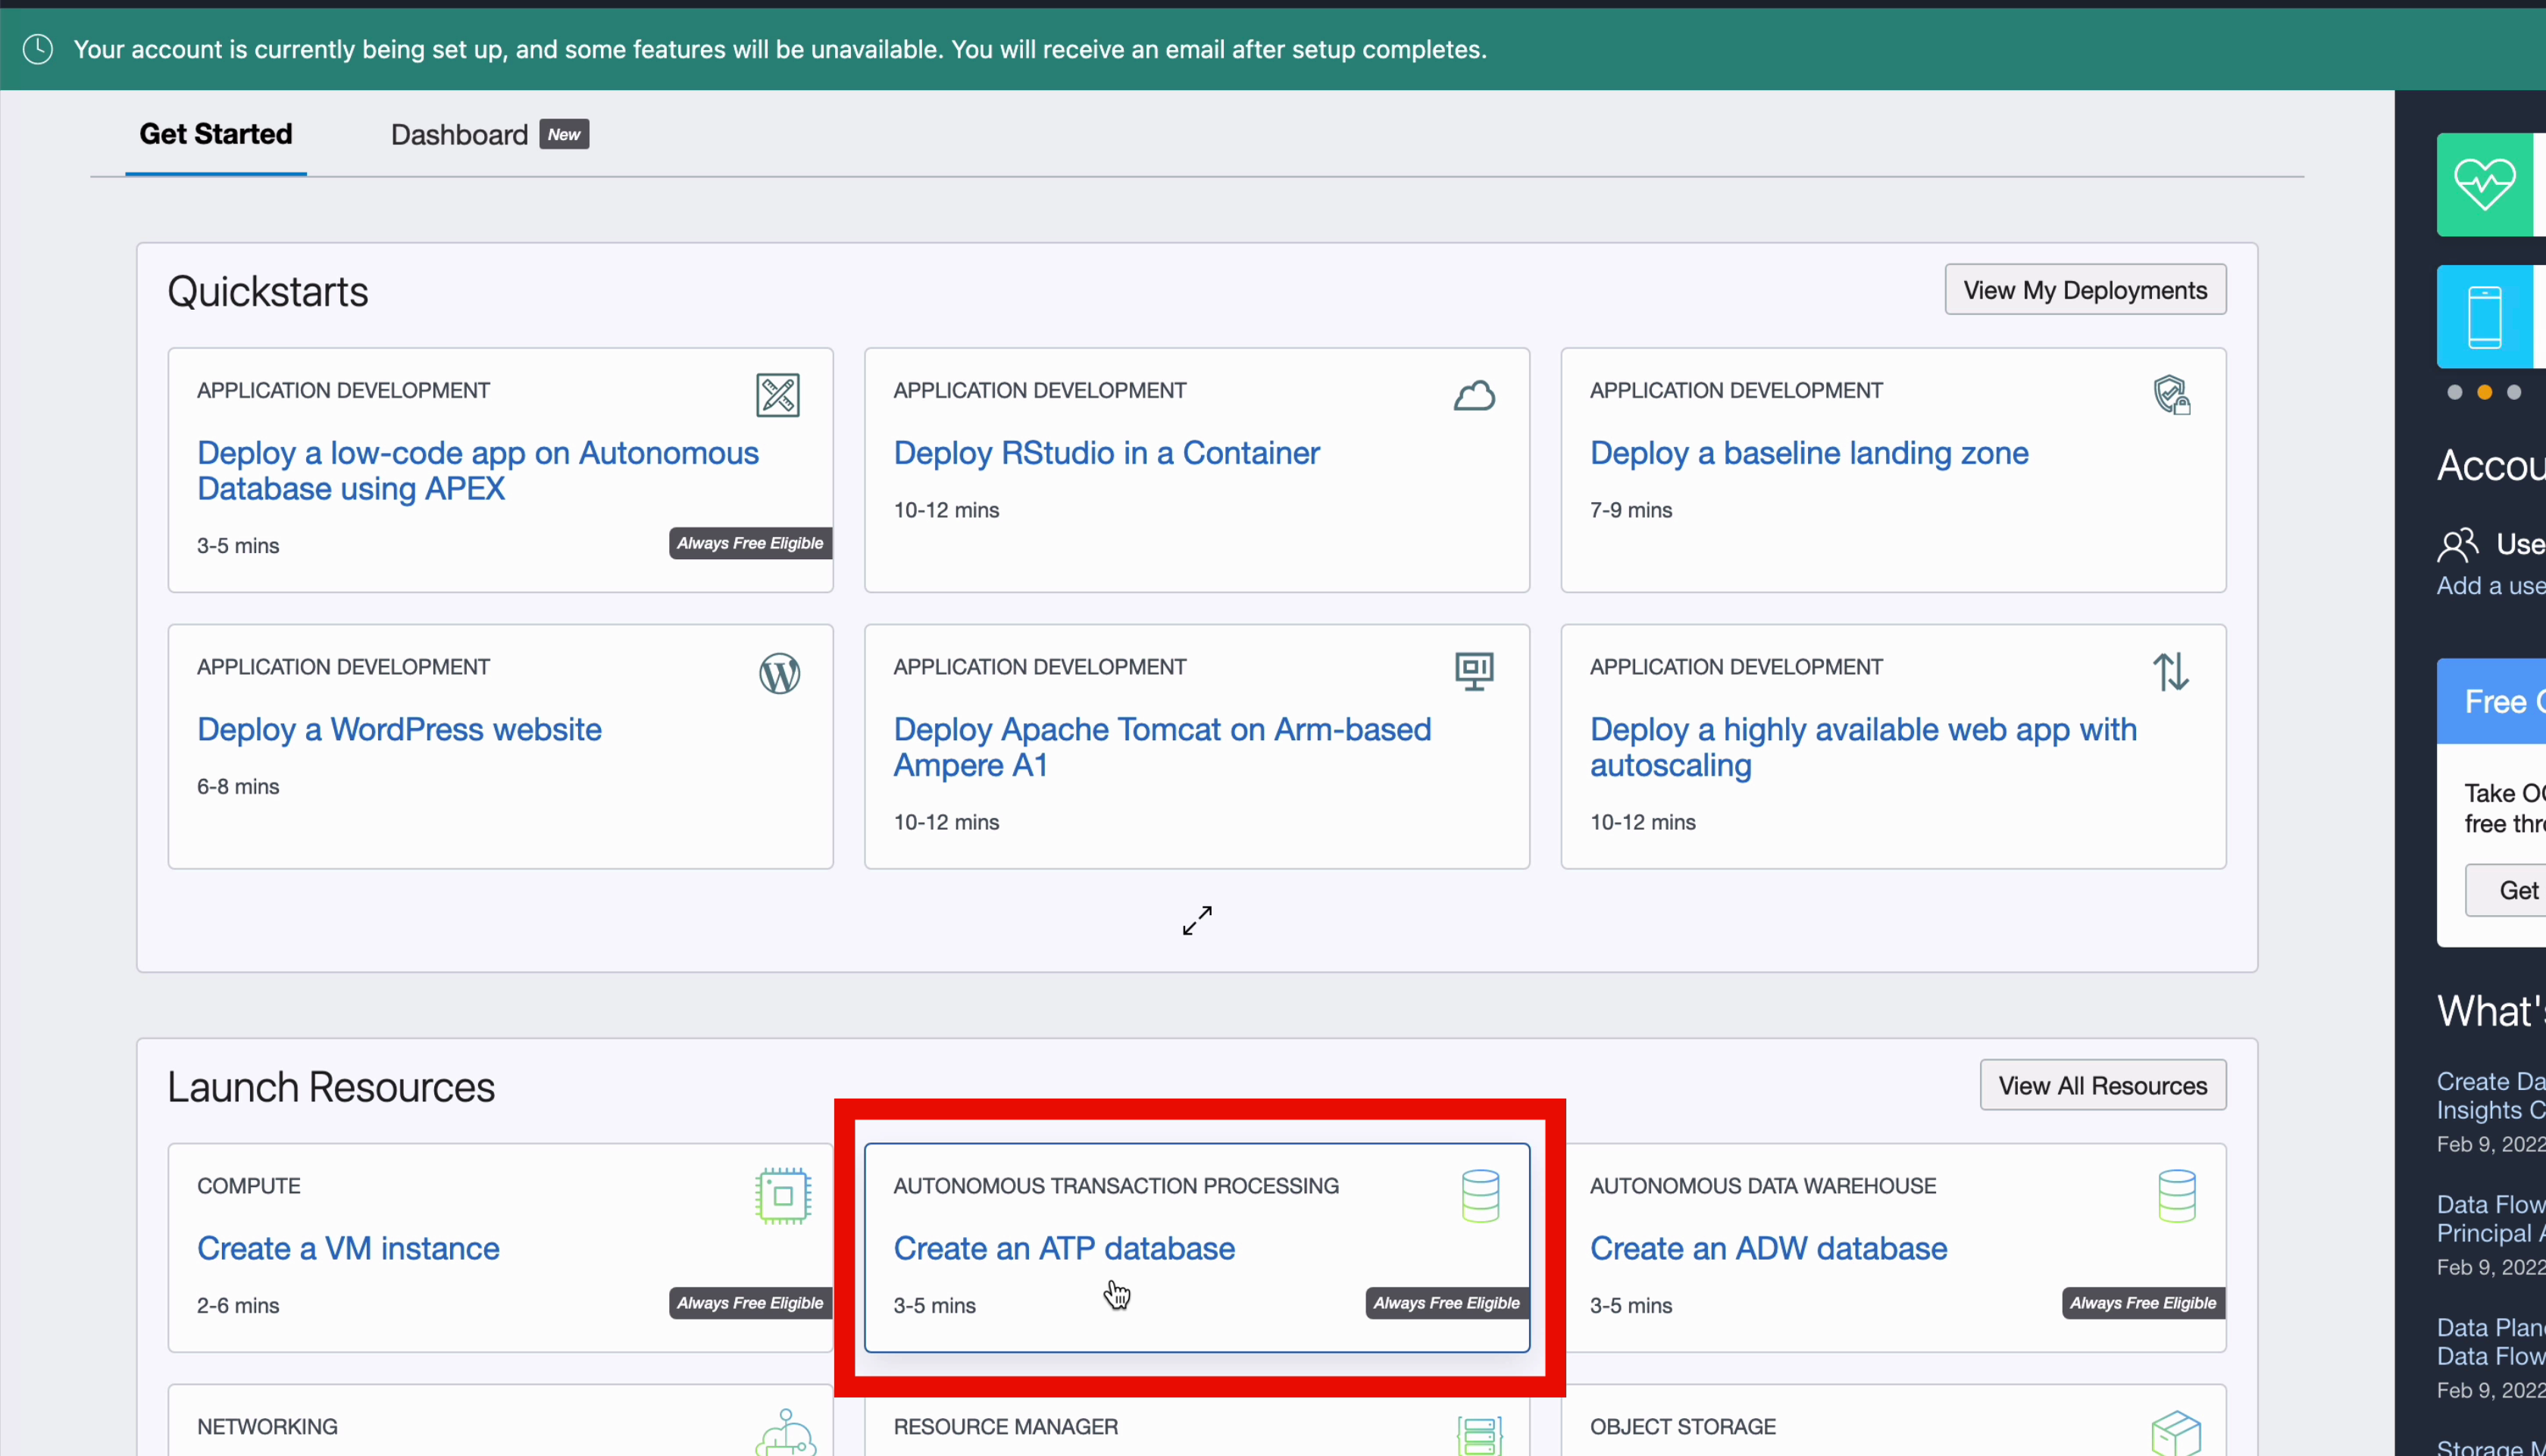The height and width of the screenshot is (1456, 2546).
Task: Open Deploy a WordPress website link
Action: 399,729
